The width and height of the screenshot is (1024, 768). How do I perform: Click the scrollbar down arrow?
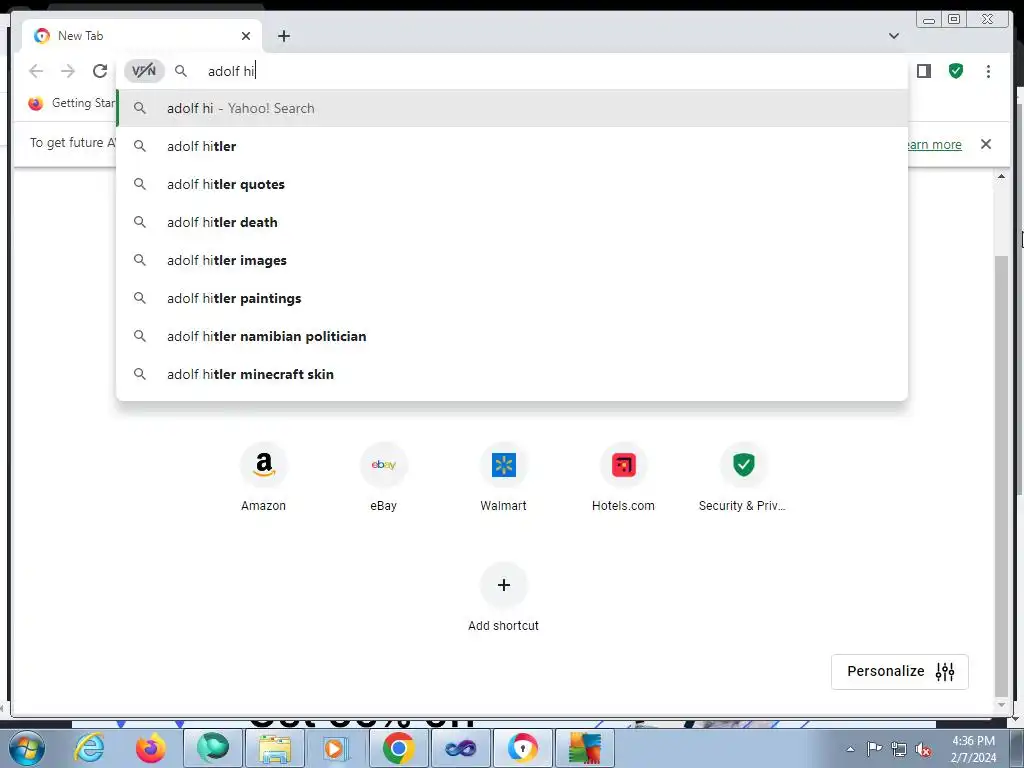pyautogui.click(x=1001, y=705)
